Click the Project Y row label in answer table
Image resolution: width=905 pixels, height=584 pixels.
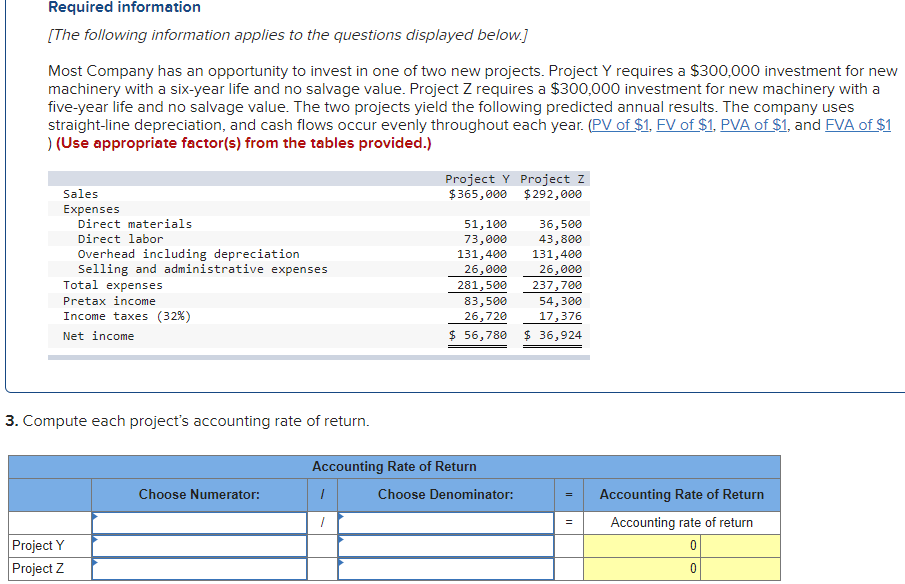pyautogui.click(x=38, y=545)
